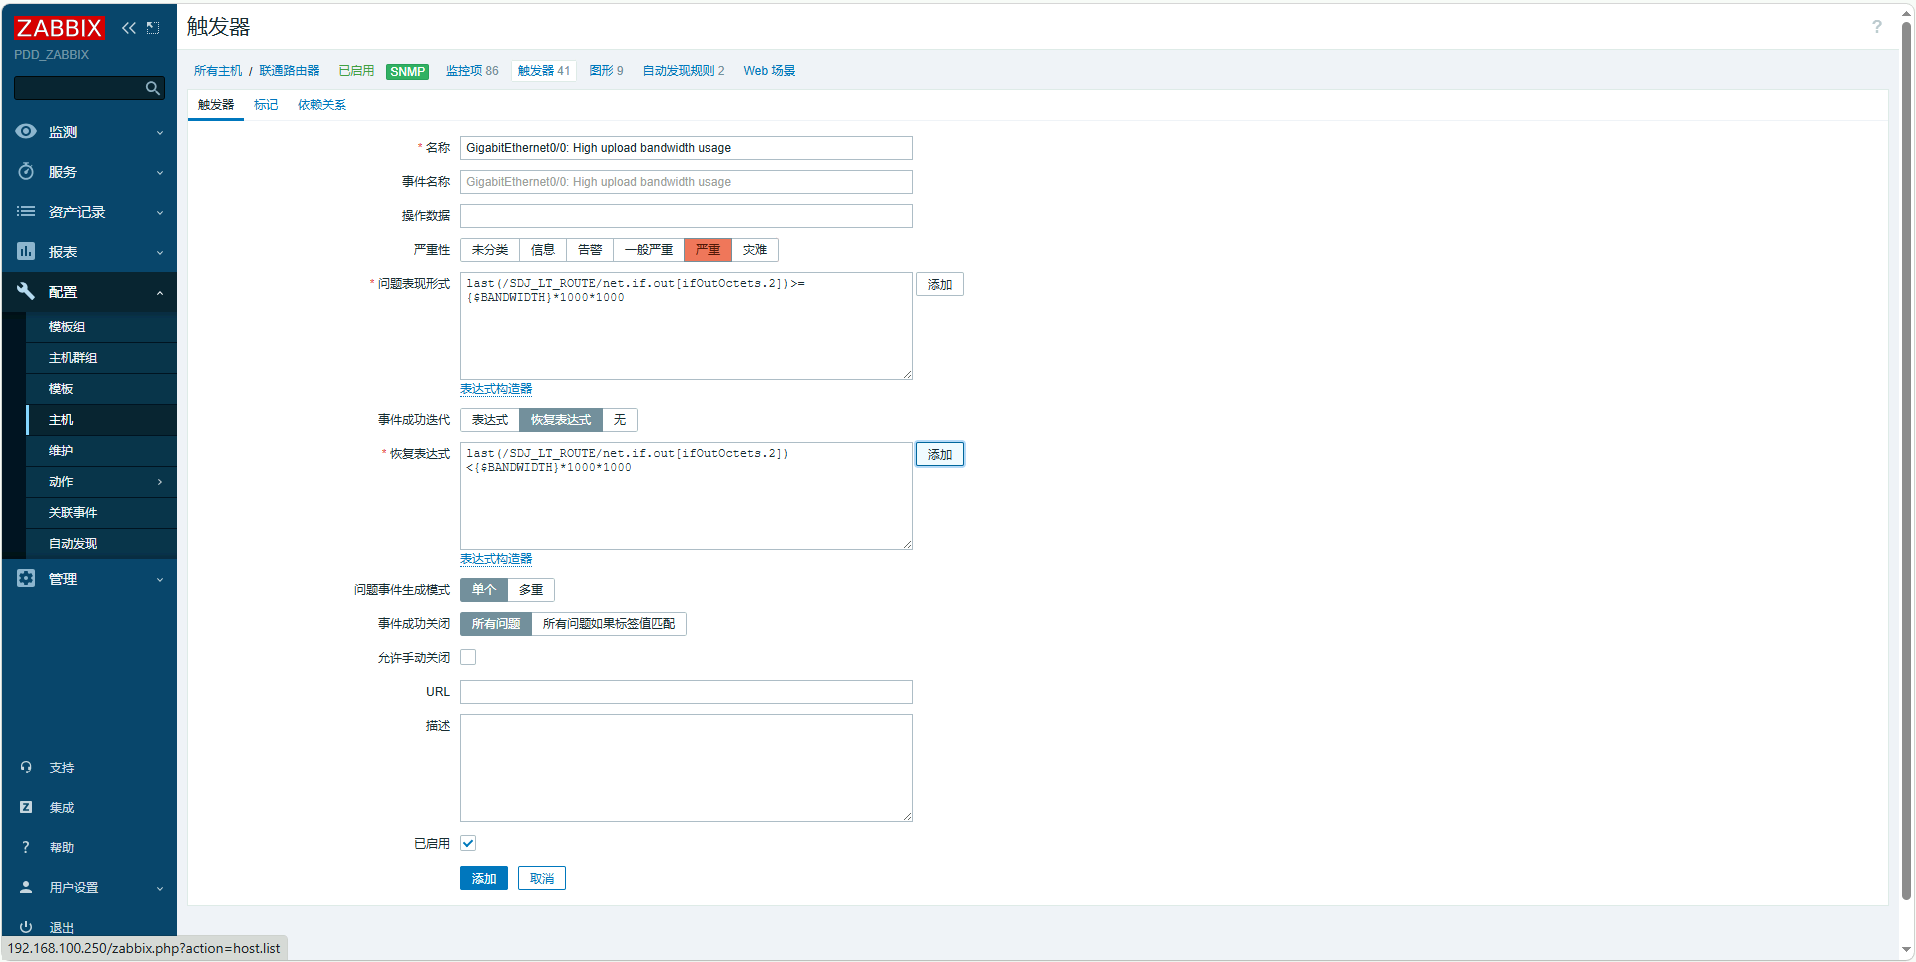Click the blue 添加 submit button

pos(484,879)
